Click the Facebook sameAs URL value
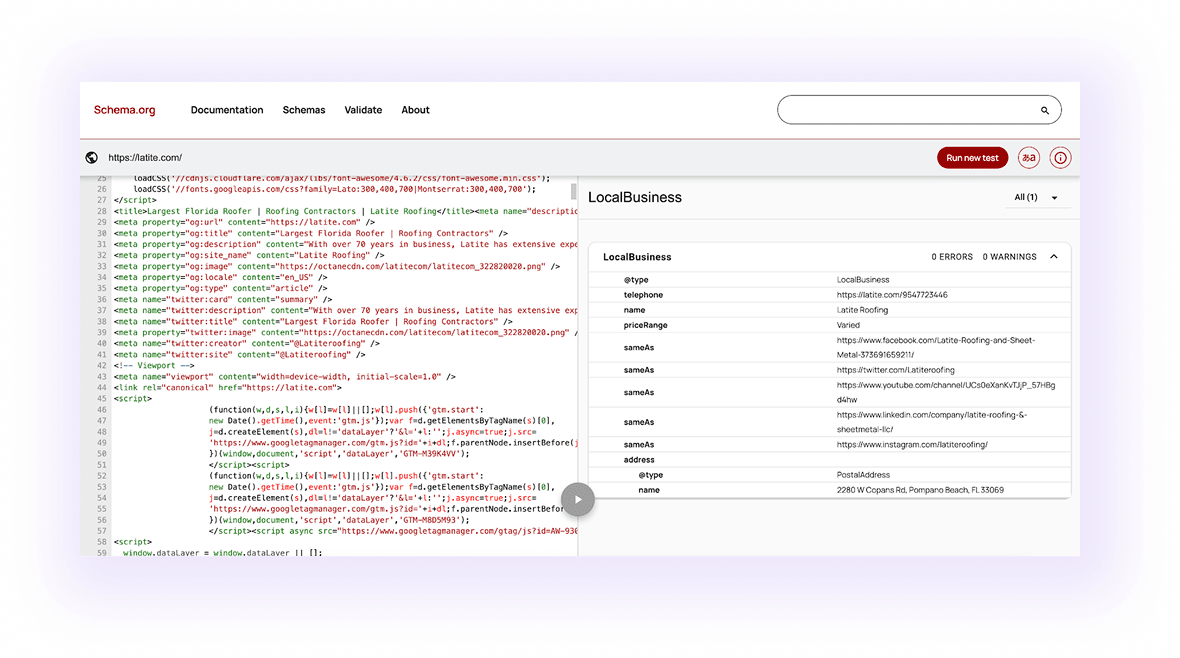This screenshot has height=658, width=1180. click(x=935, y=347)
